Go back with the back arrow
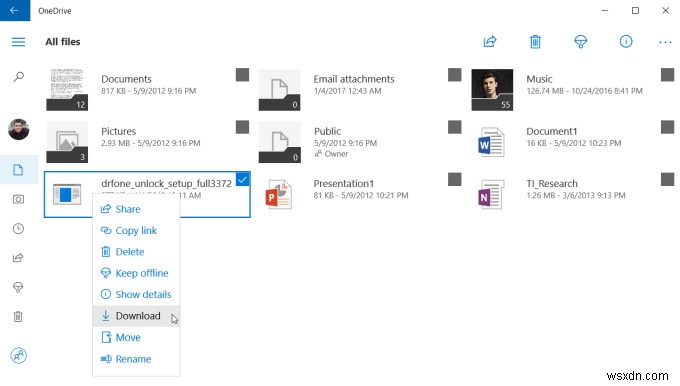Viewport: 680px width, 386px height. (15, 10)
